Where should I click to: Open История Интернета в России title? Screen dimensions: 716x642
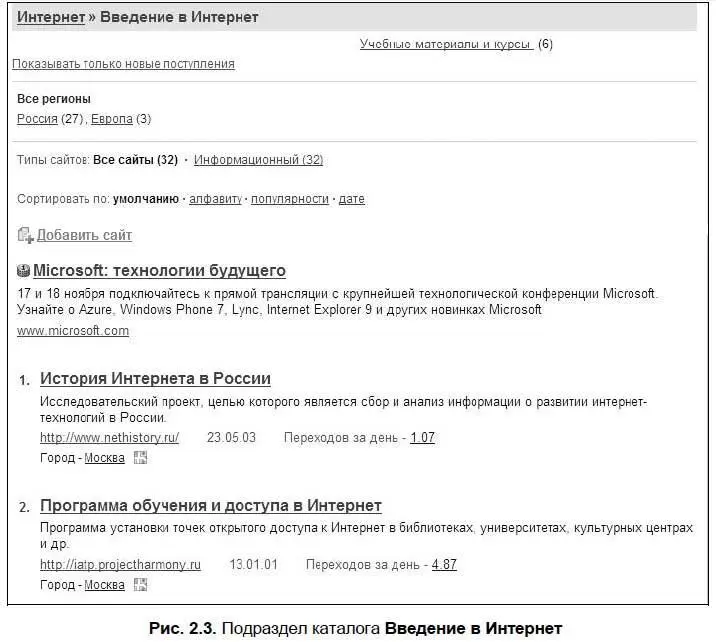click(155, 379)
